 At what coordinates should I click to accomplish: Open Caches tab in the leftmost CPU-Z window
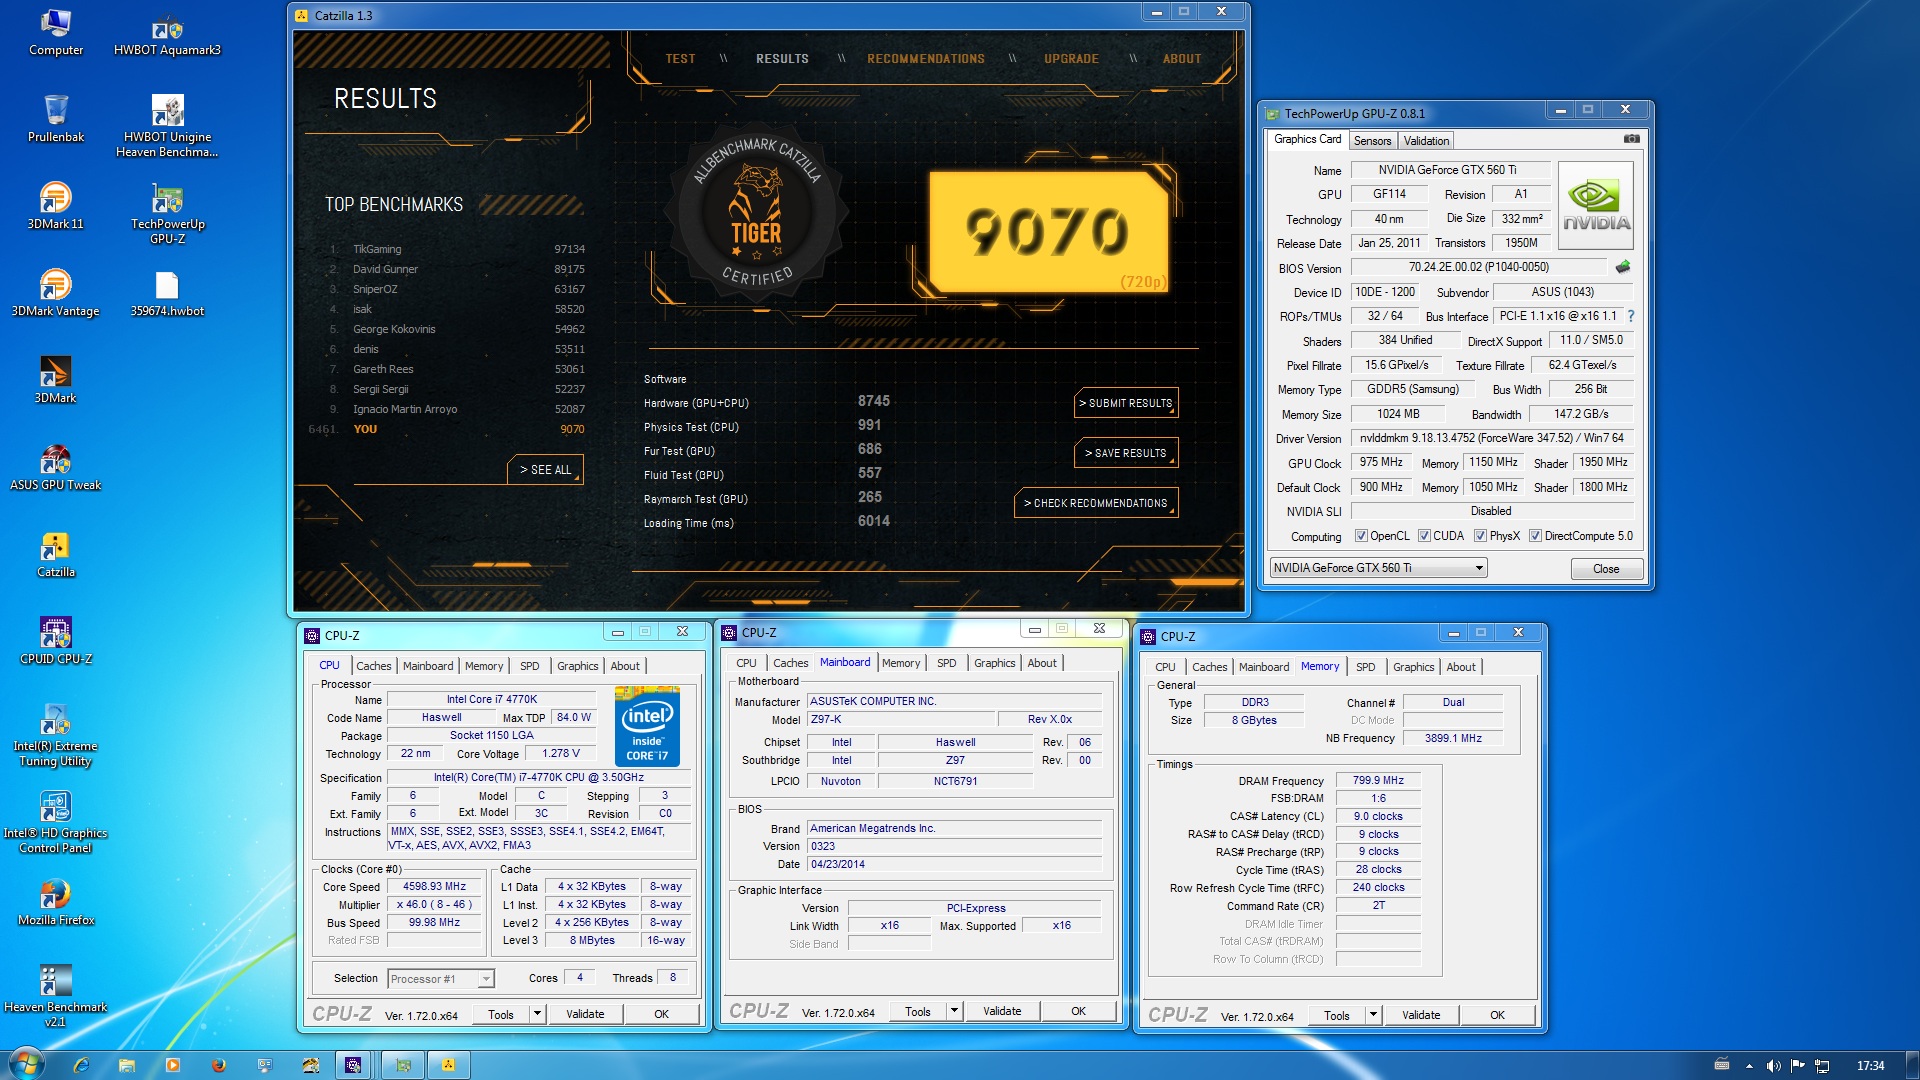click(x=374, y=666)
